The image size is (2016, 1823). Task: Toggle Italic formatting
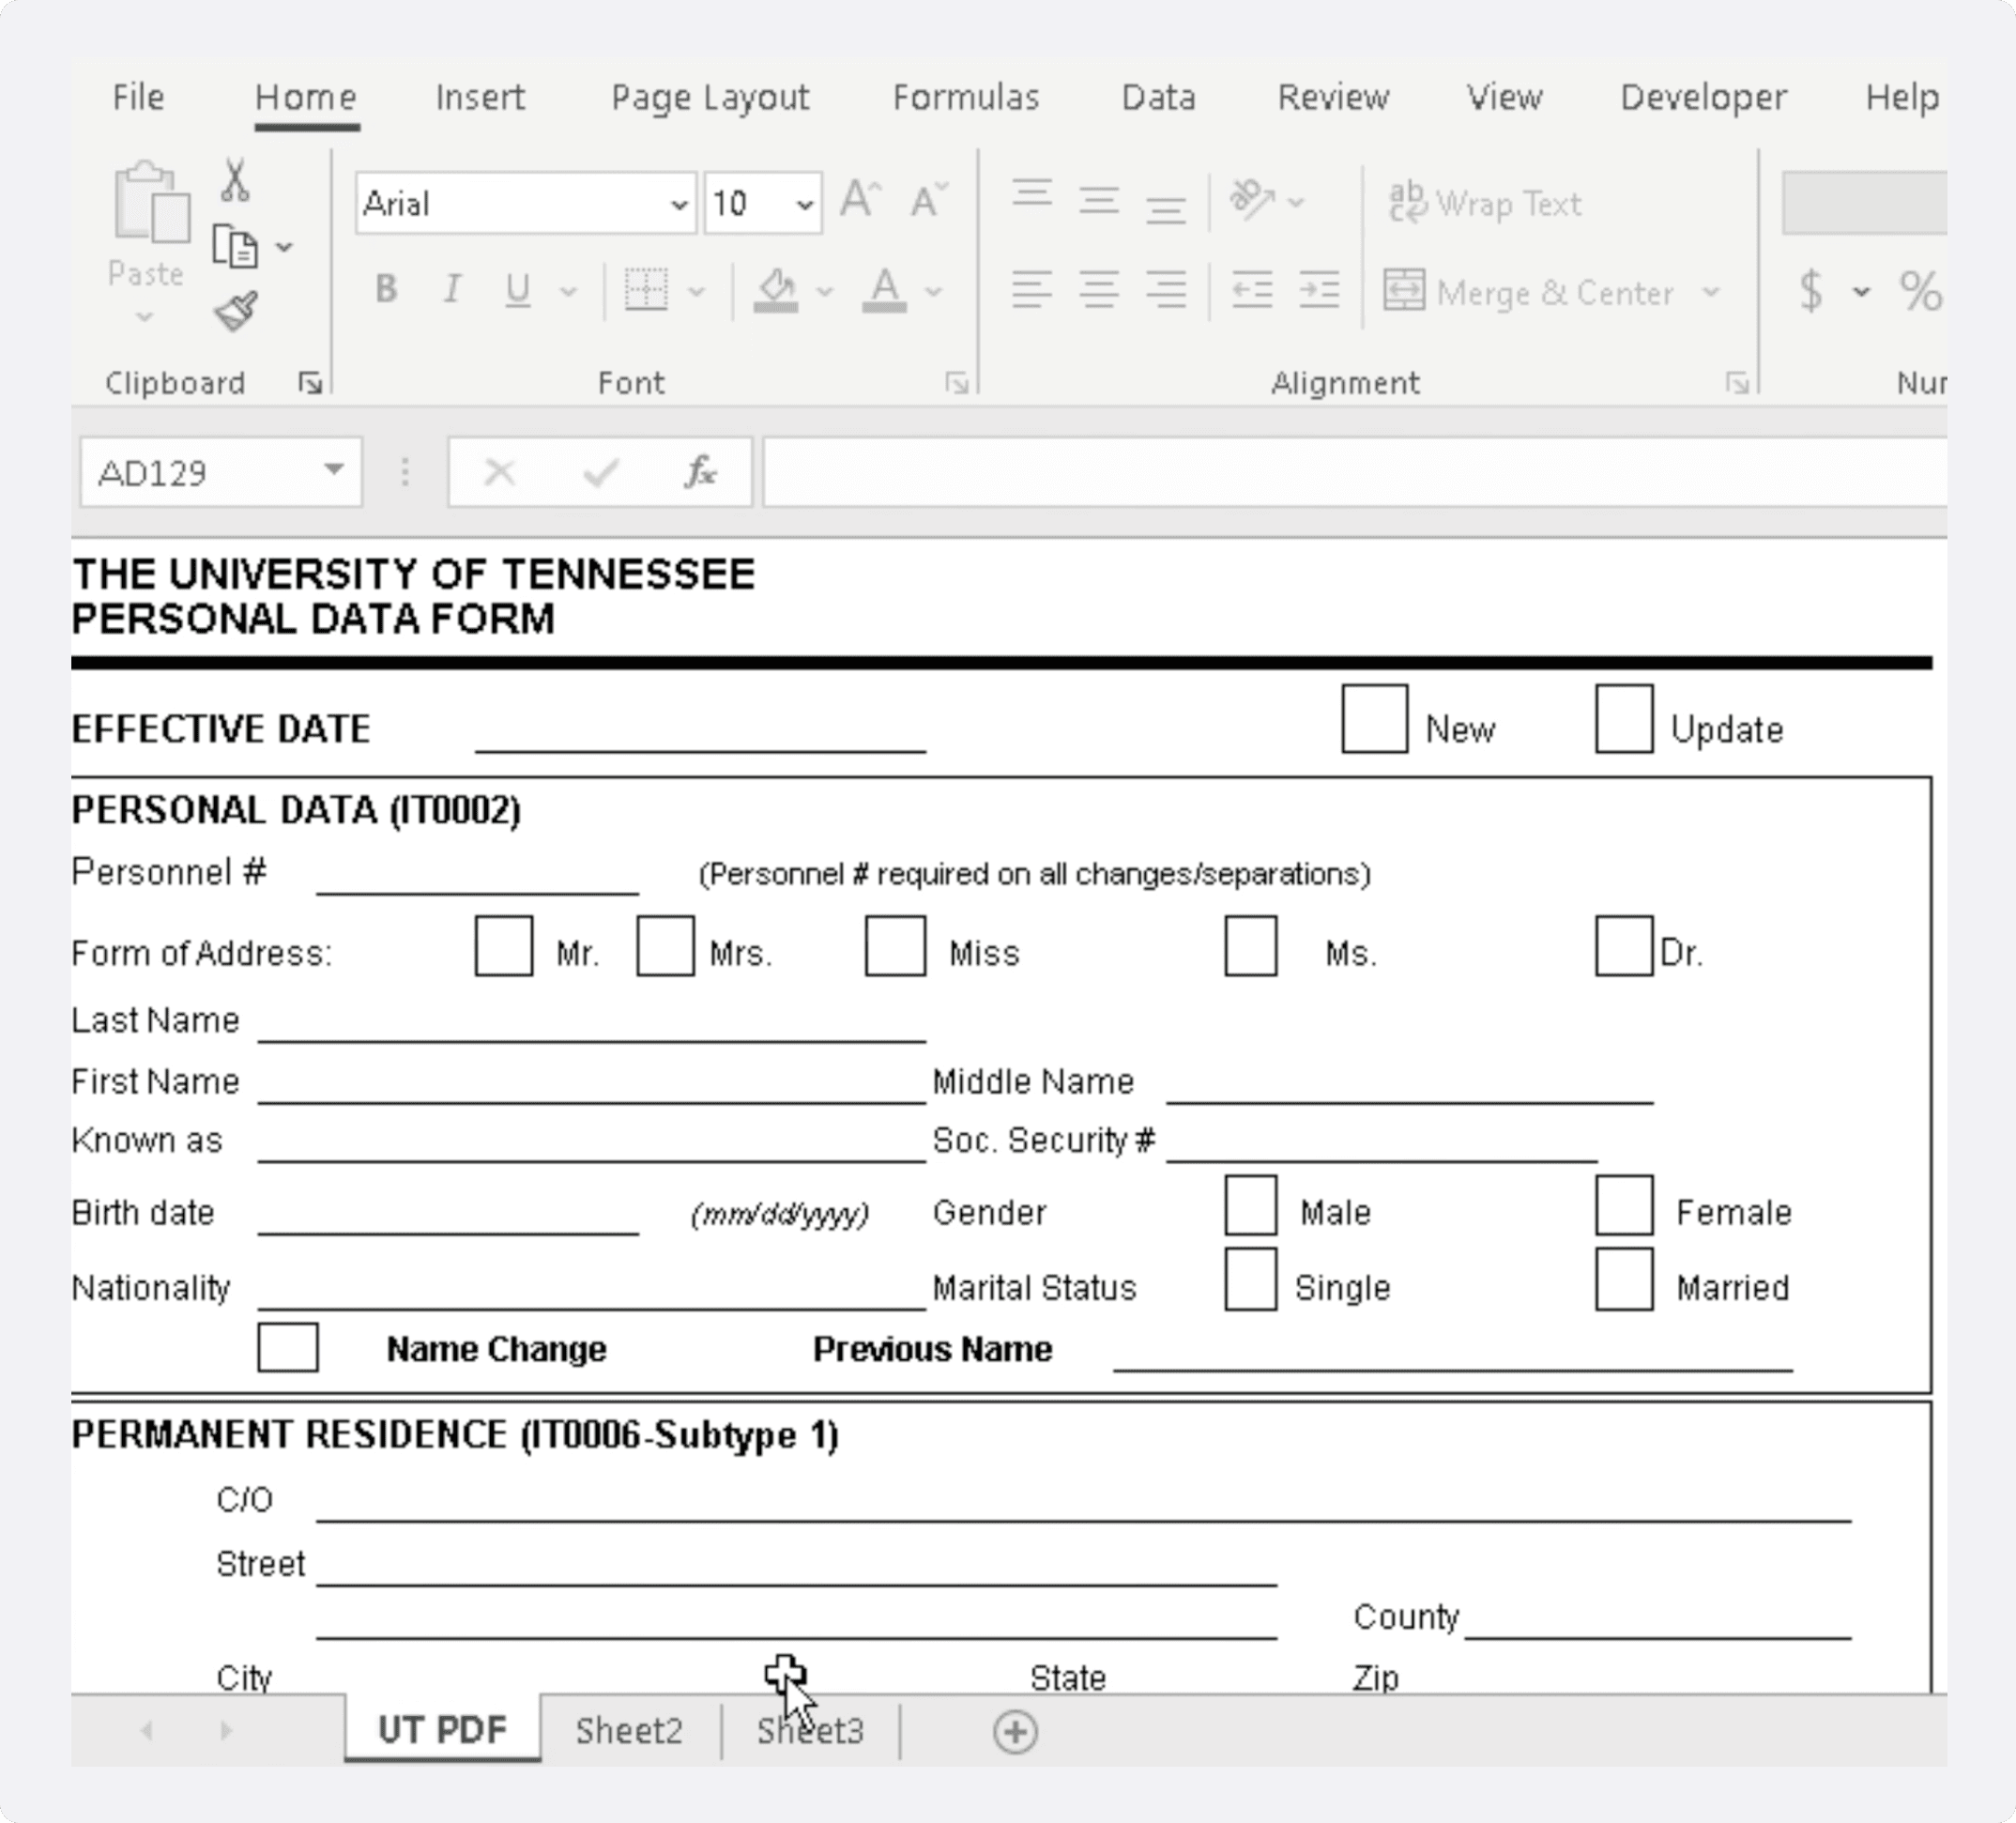[451, 290]
